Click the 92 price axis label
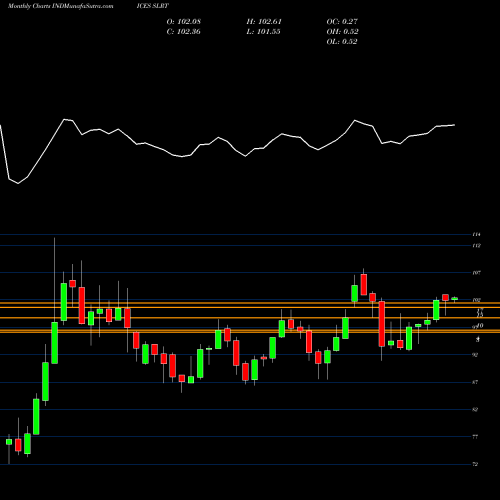Image resolution: width=500 pixels, height=500 pixels. 475,355
